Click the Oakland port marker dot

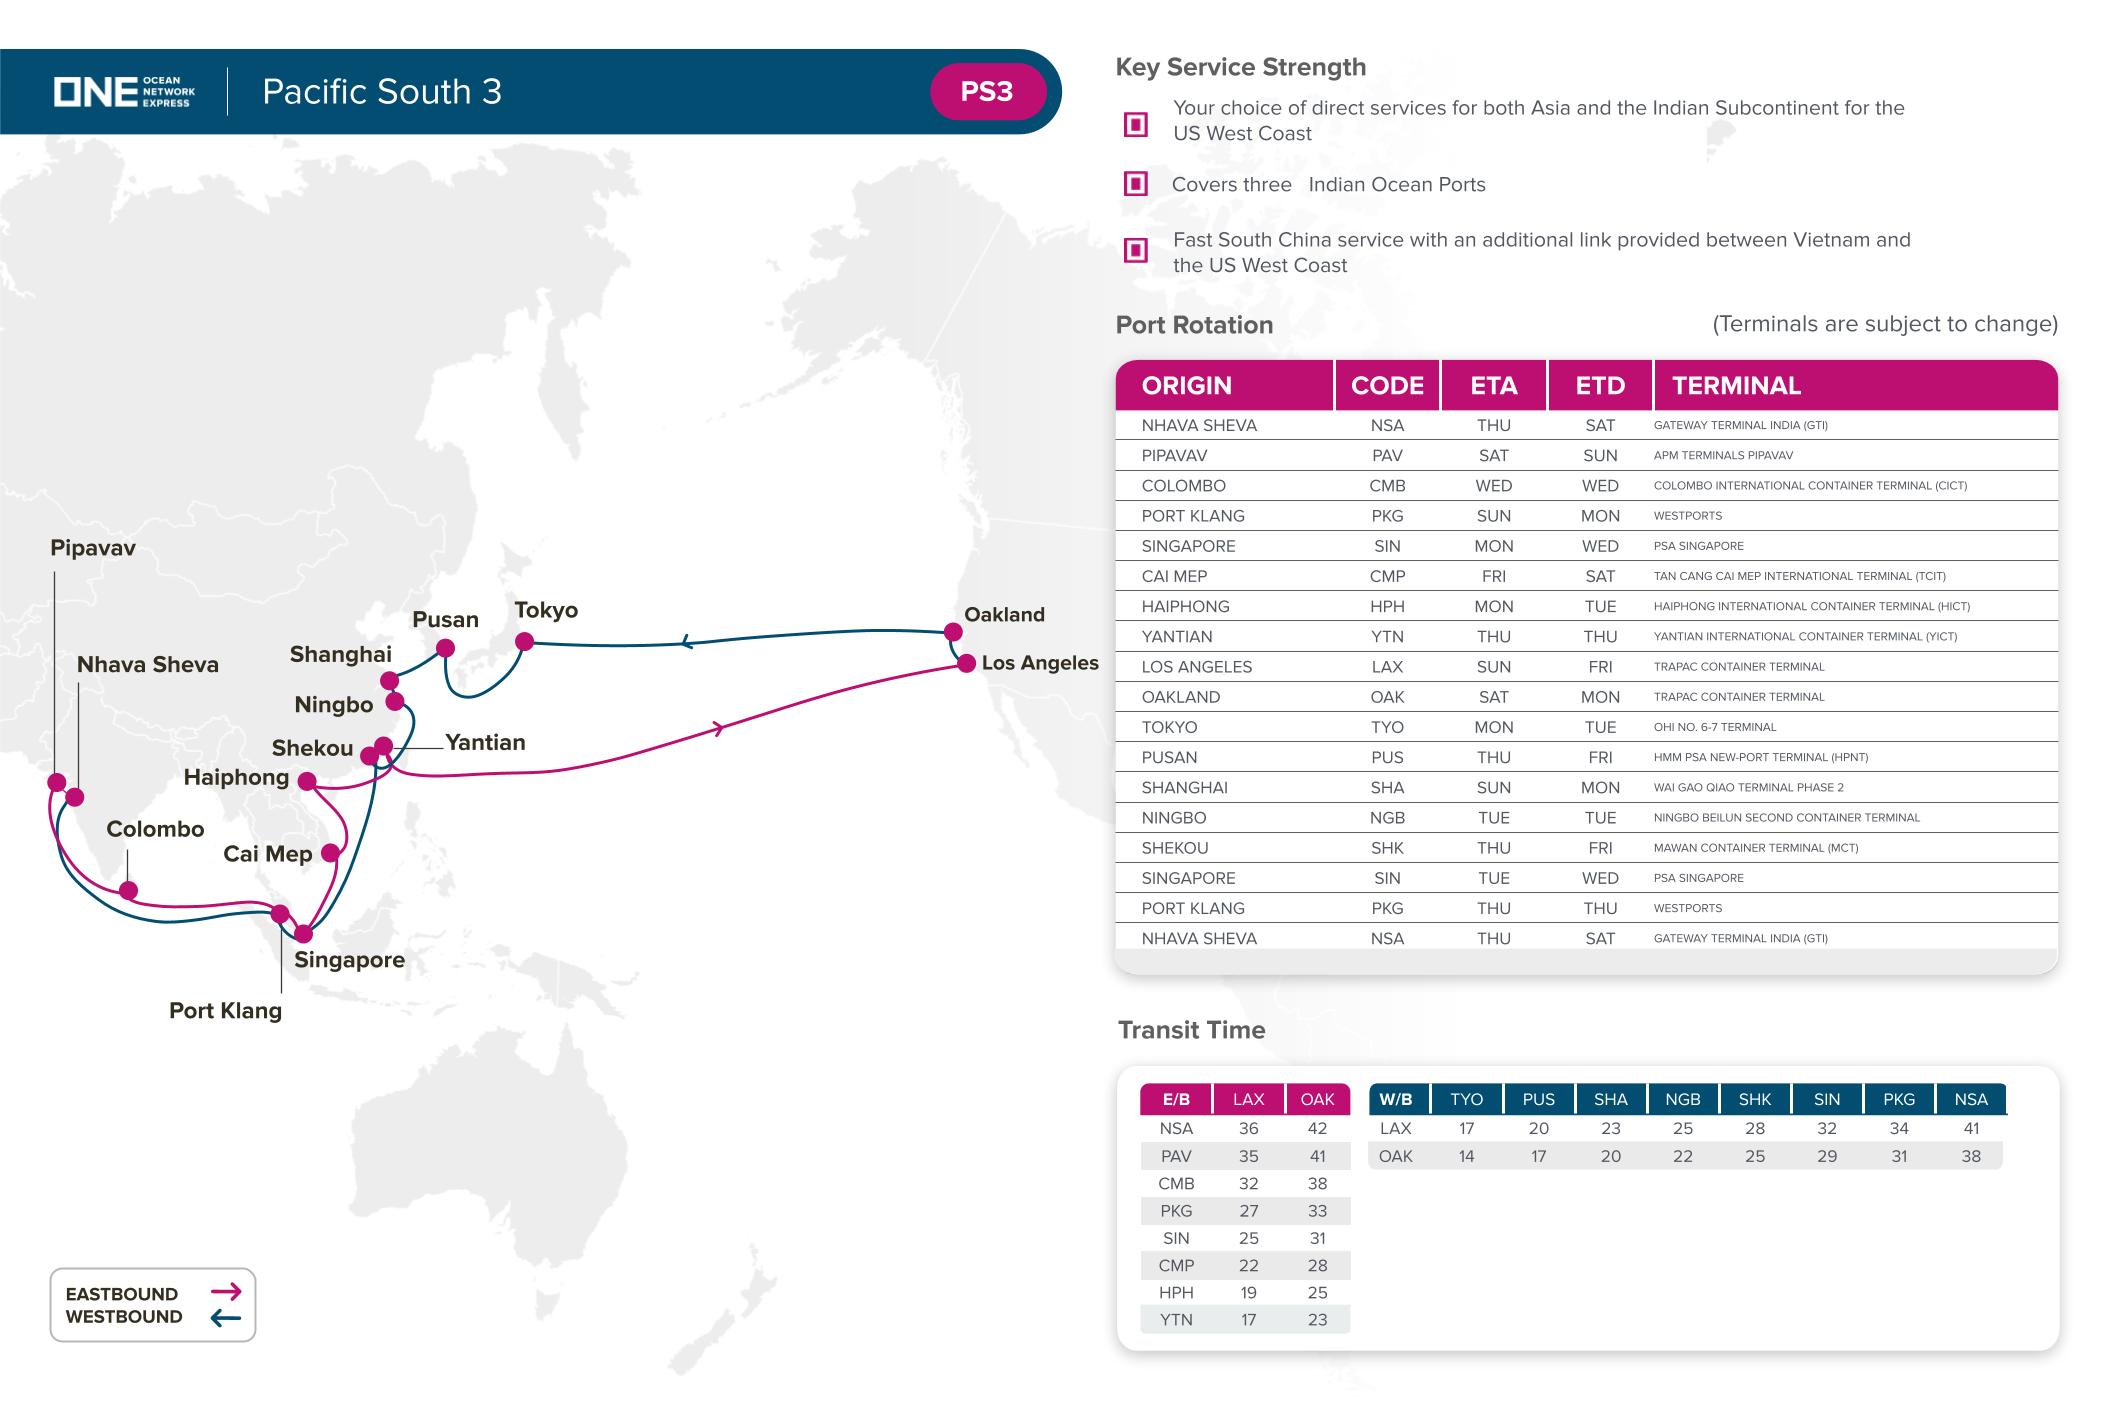click(953, 632)
